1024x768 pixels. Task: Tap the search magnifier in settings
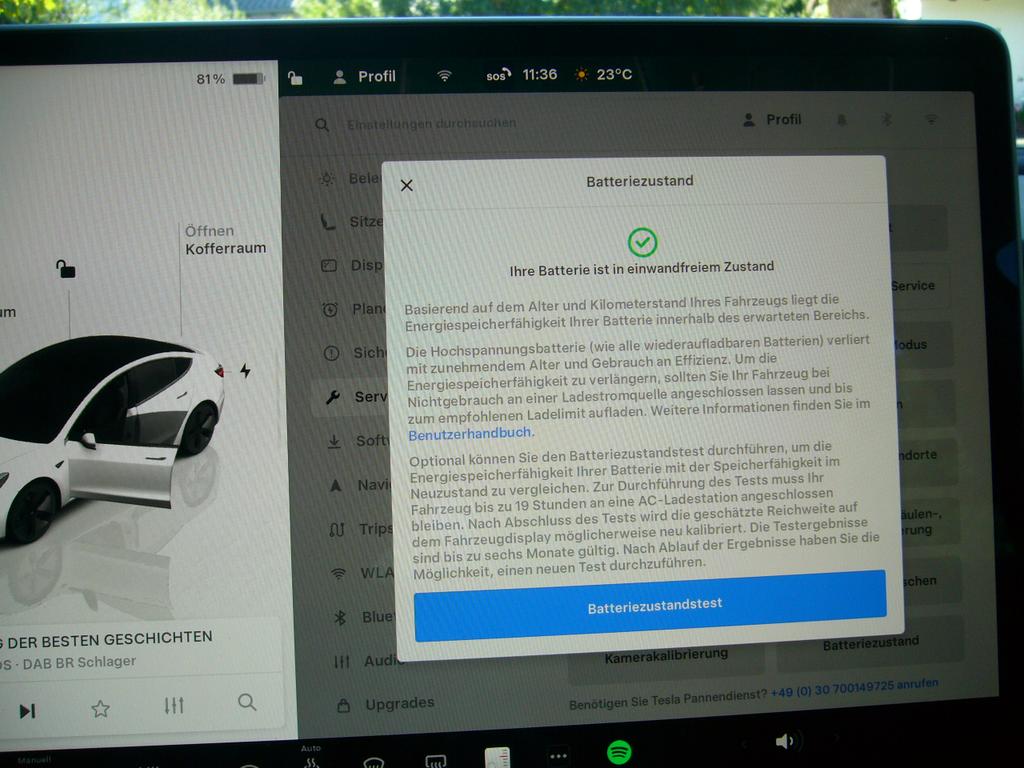click(x=322, y=124)
